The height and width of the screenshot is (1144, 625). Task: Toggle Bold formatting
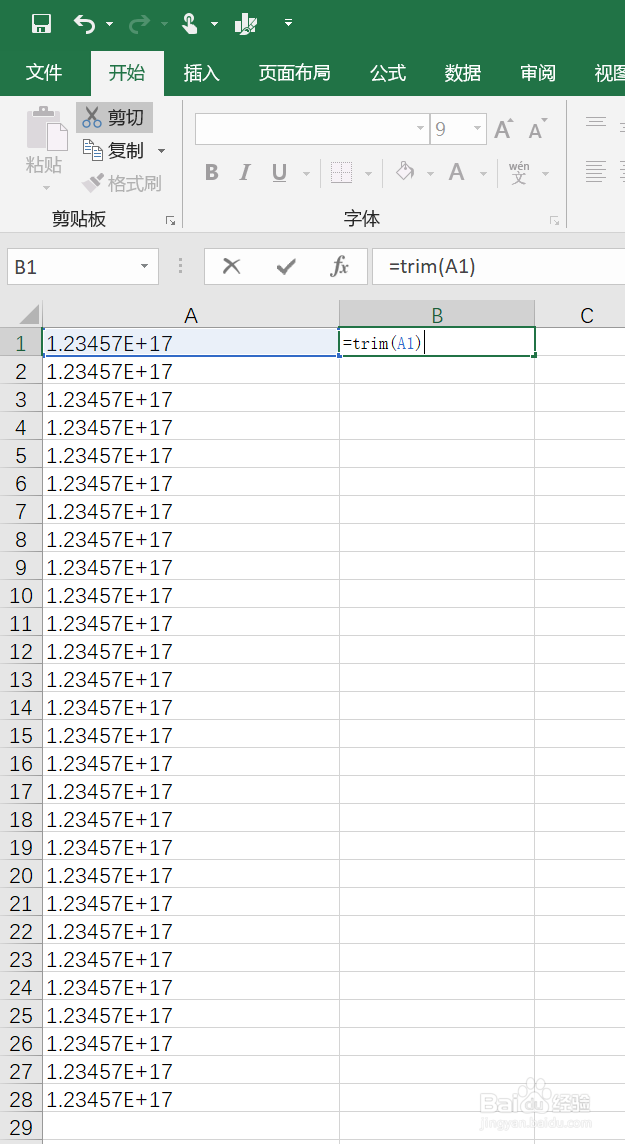pos(211,173)
